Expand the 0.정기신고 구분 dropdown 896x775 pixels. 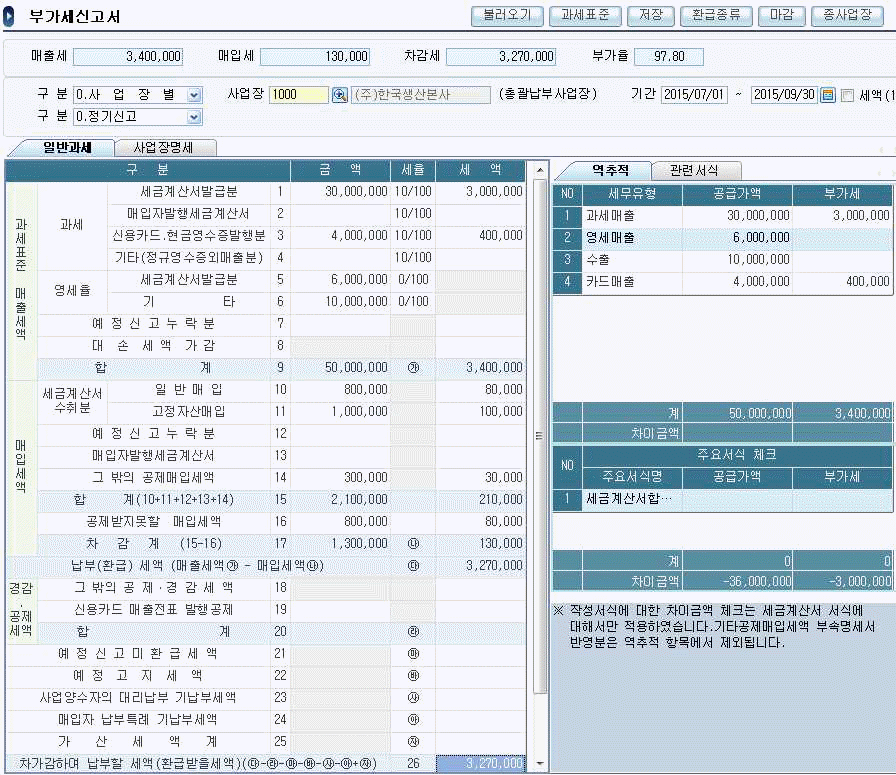pyautogui.click(x=194, y=117)
